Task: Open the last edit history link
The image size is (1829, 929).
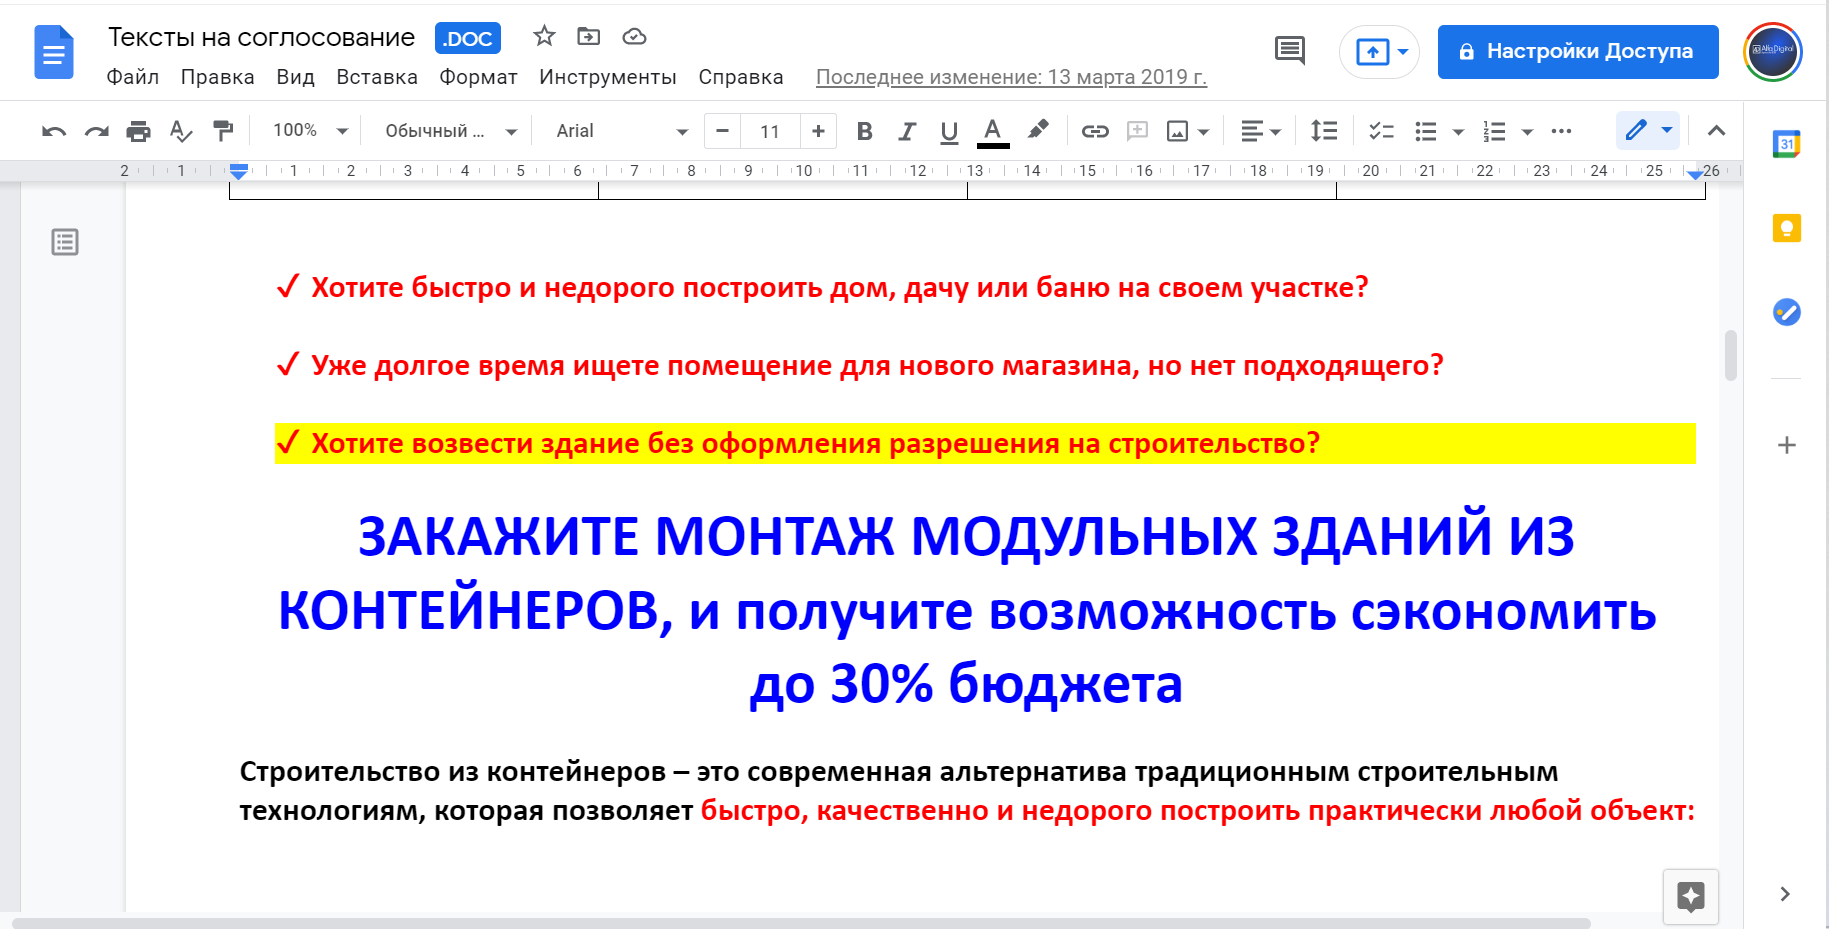Action: click(1012, 77)
